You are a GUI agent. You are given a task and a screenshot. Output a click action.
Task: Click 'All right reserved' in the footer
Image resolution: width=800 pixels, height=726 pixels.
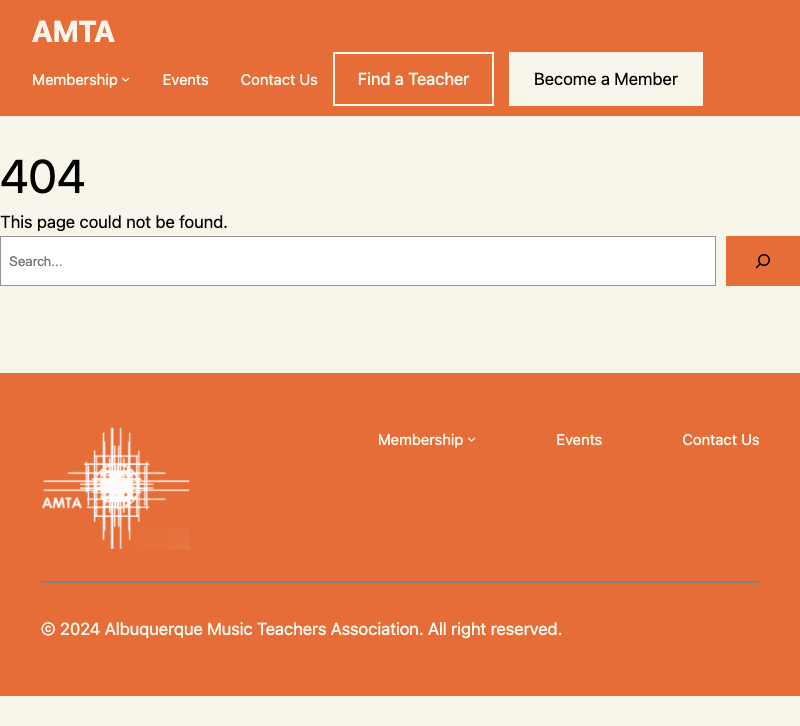[494, 629]
